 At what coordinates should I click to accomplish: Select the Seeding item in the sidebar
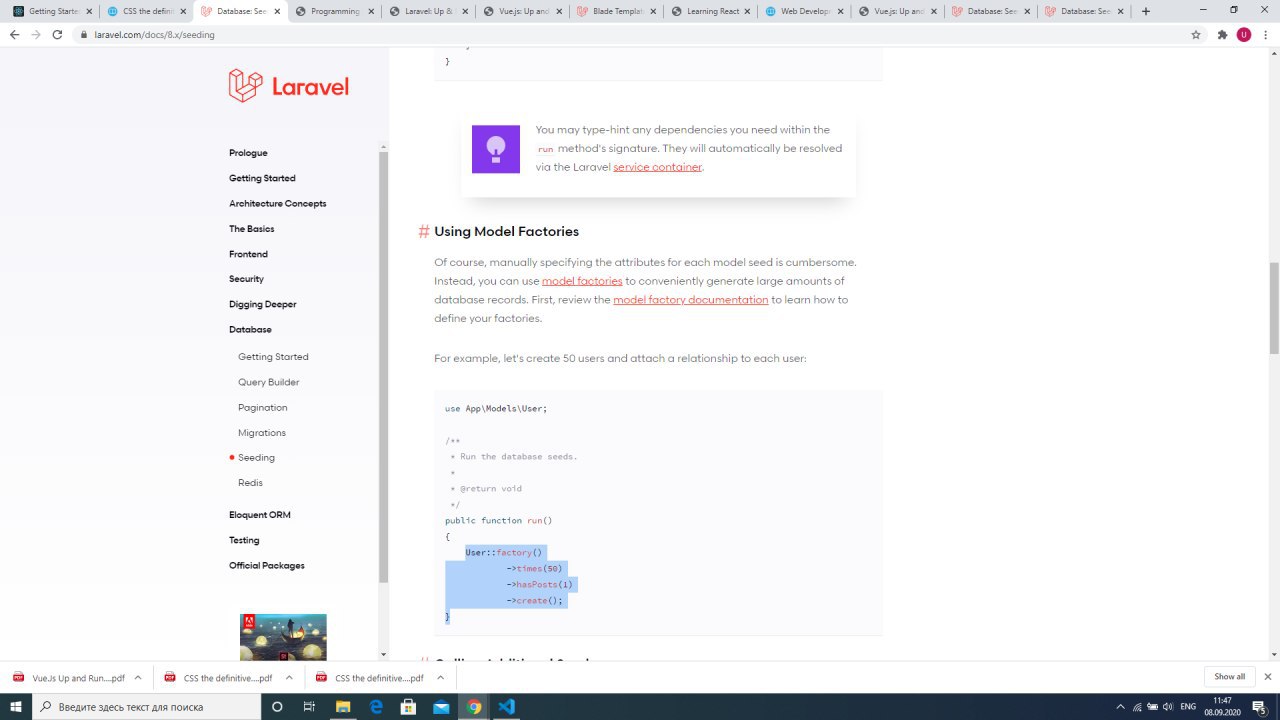pyautogui.click(x=256, y=458)
